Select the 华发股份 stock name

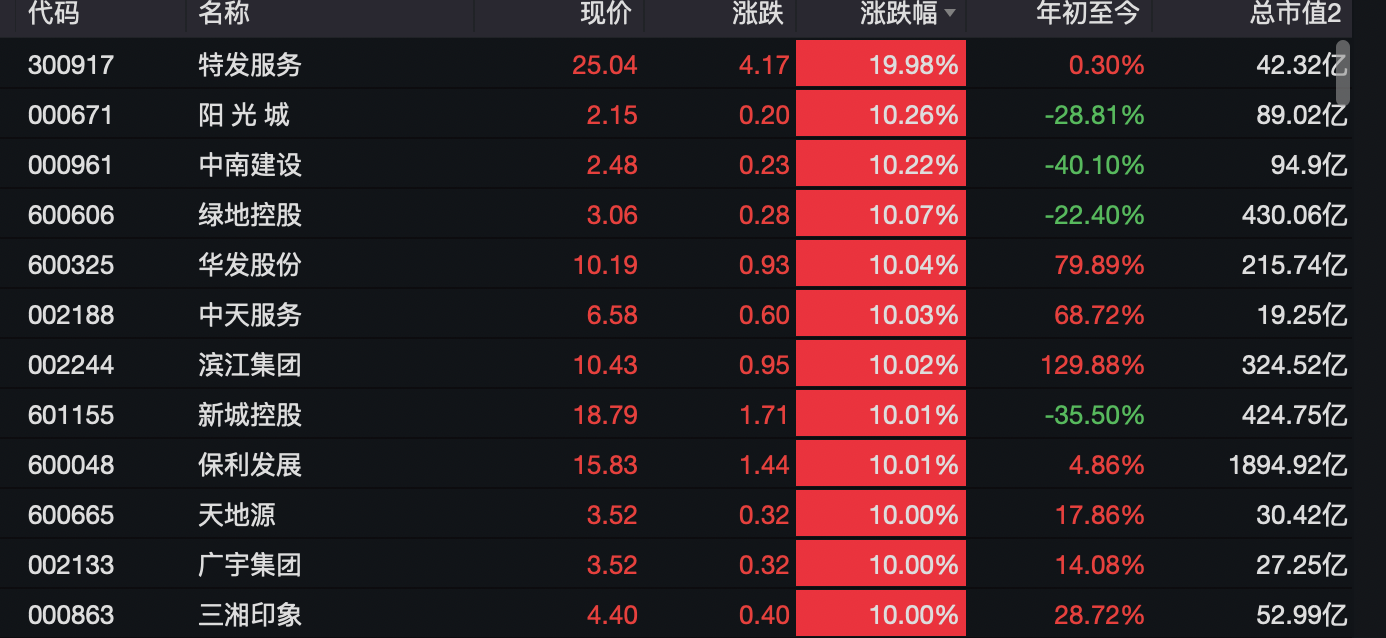tap(250, 265)
